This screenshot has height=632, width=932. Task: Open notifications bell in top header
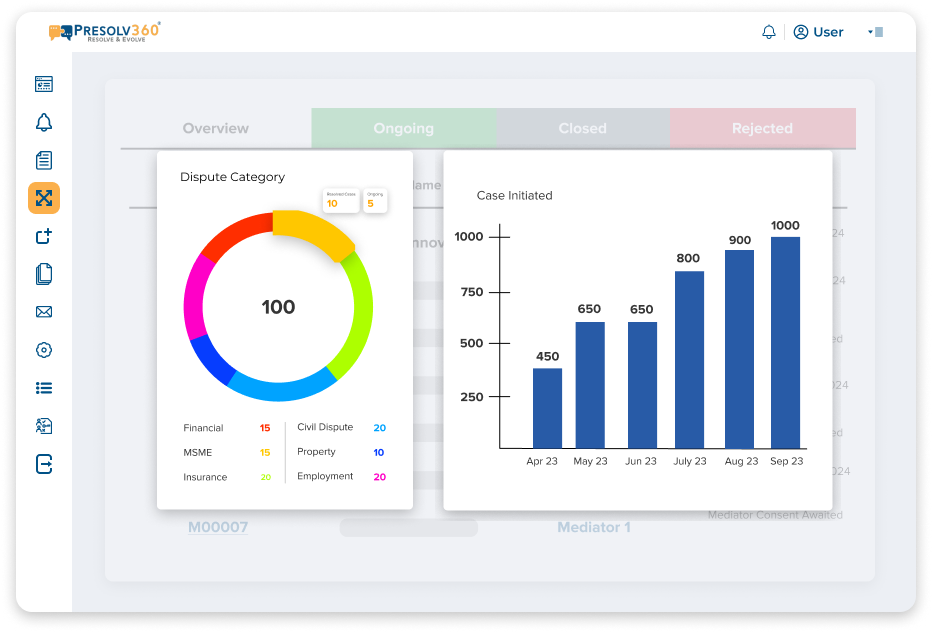pyautogui.click(x=769, y=32)
